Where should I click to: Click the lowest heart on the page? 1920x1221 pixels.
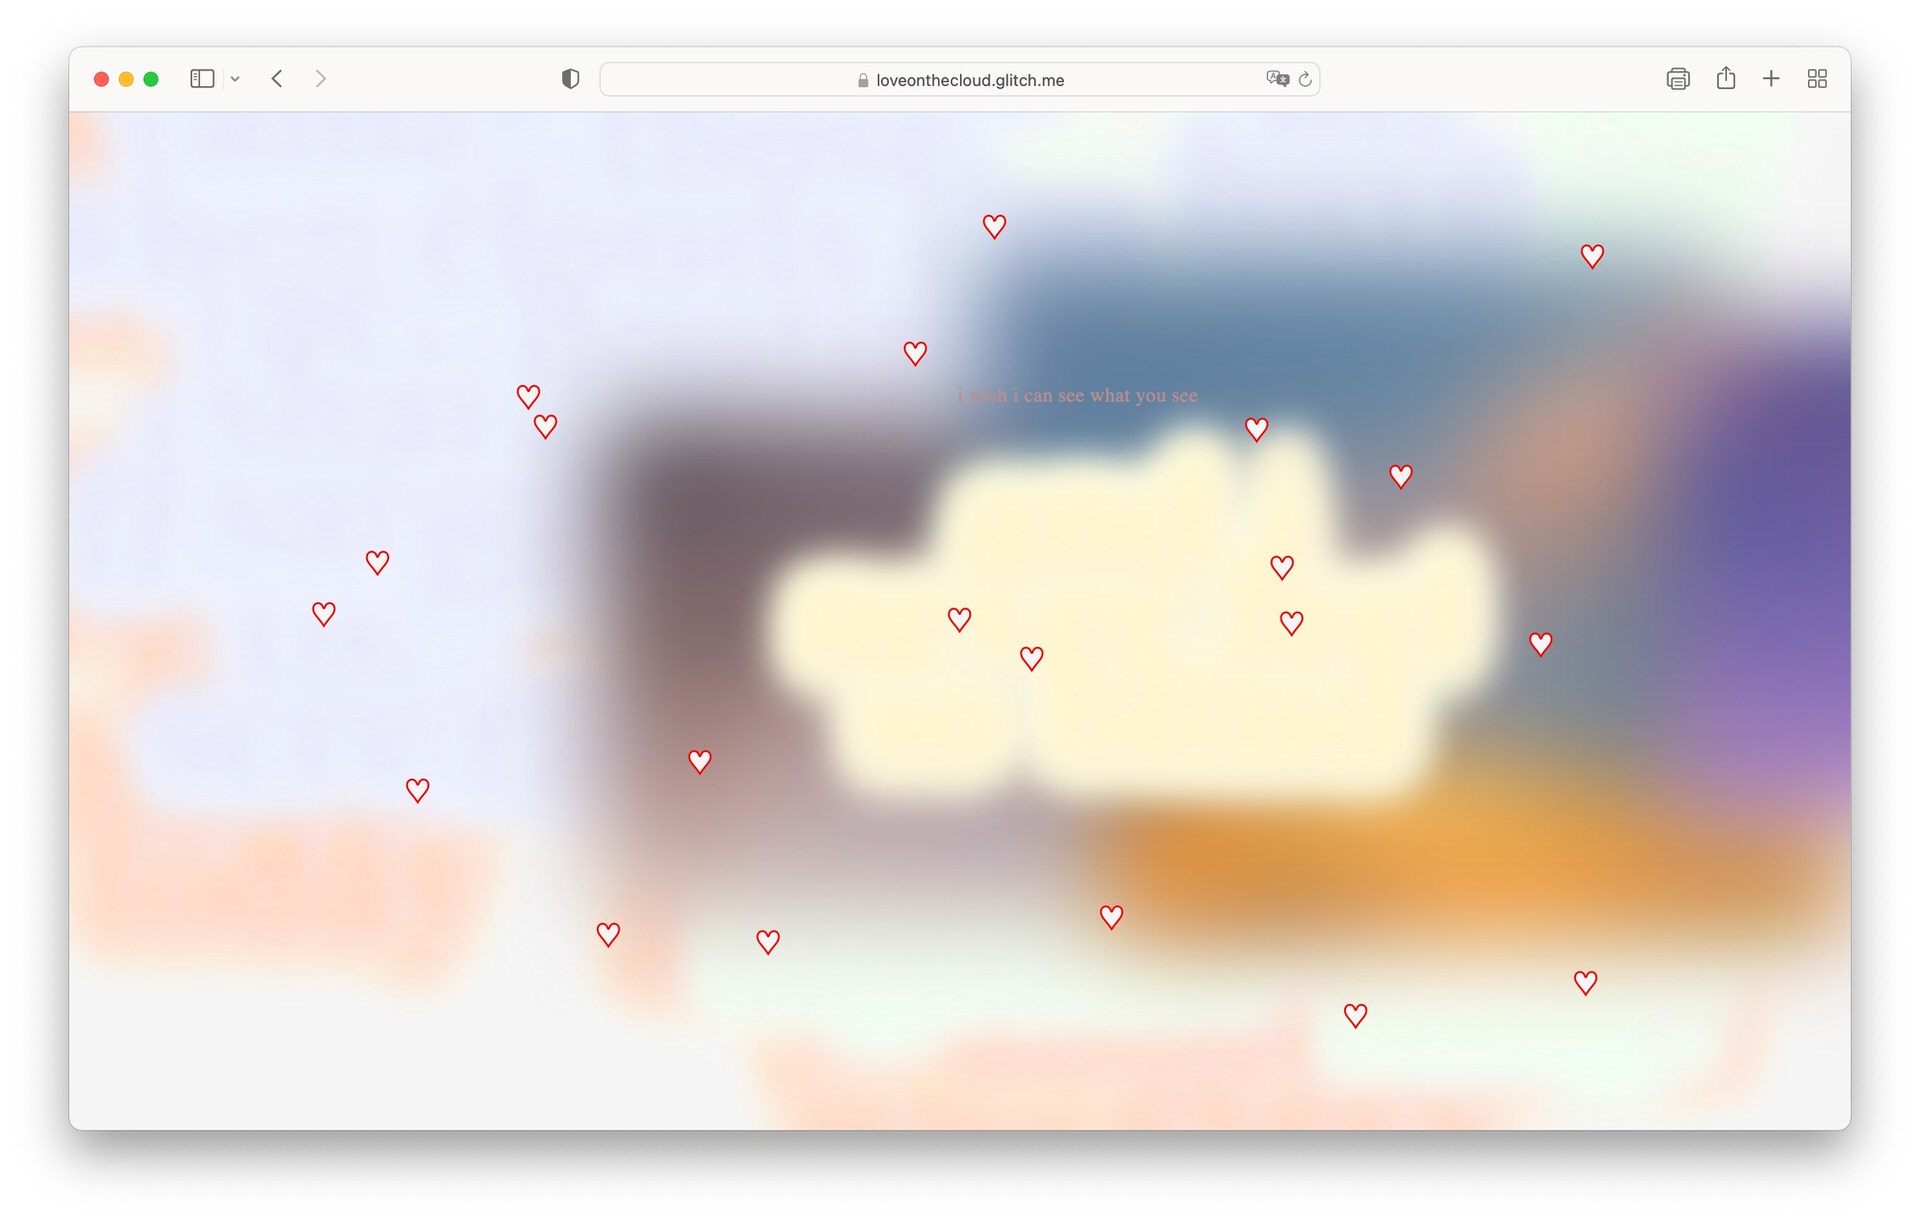1355,1016
